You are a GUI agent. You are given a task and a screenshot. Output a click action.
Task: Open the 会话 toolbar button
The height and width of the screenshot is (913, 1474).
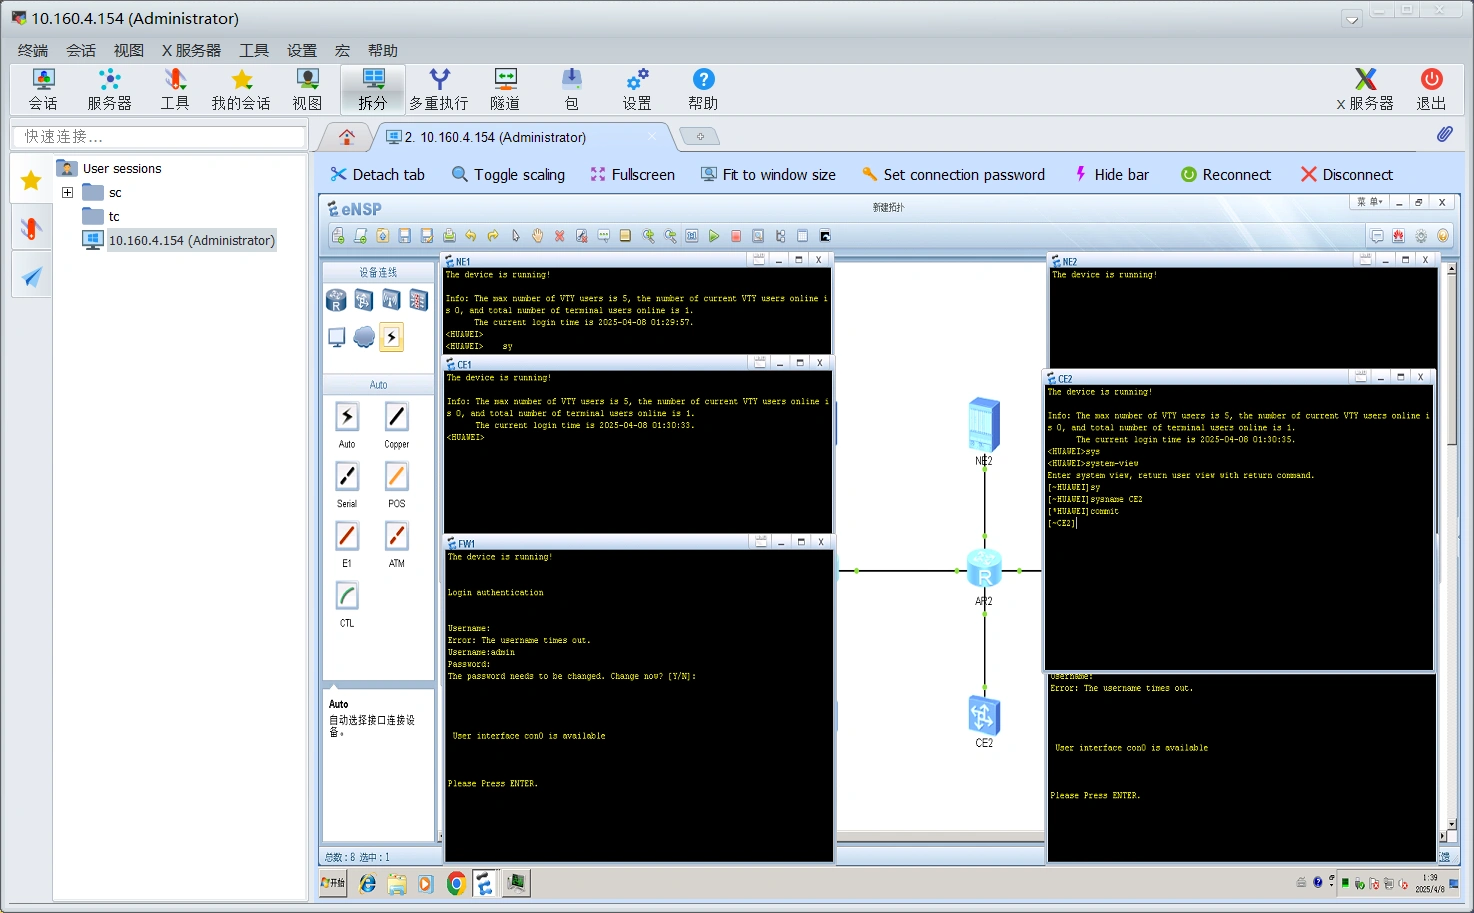(43, 89)
